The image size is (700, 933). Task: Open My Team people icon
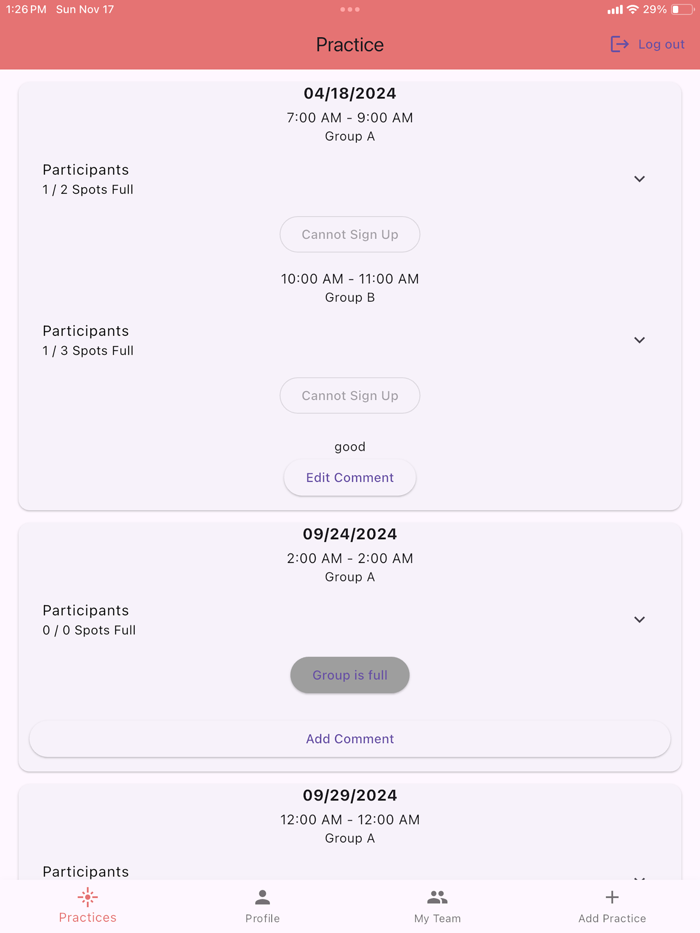pyautogui.click(x=437, y=897)
